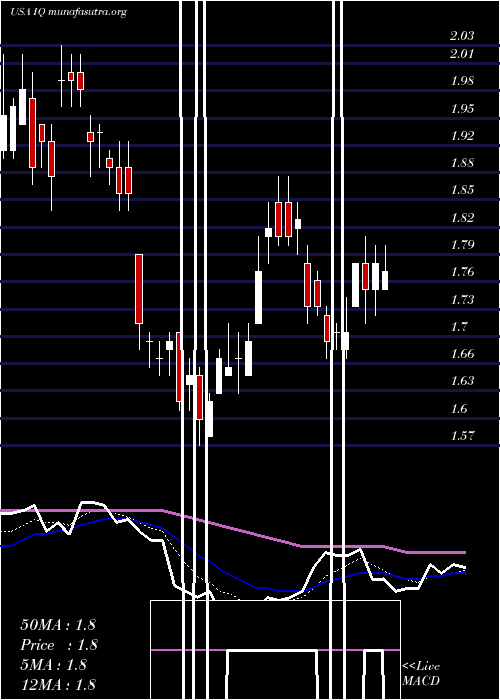Image resolution: width=500 pixels, height=700 pixels.
Task: Click the 1.95 price axis label
Action: click(462, 108)
